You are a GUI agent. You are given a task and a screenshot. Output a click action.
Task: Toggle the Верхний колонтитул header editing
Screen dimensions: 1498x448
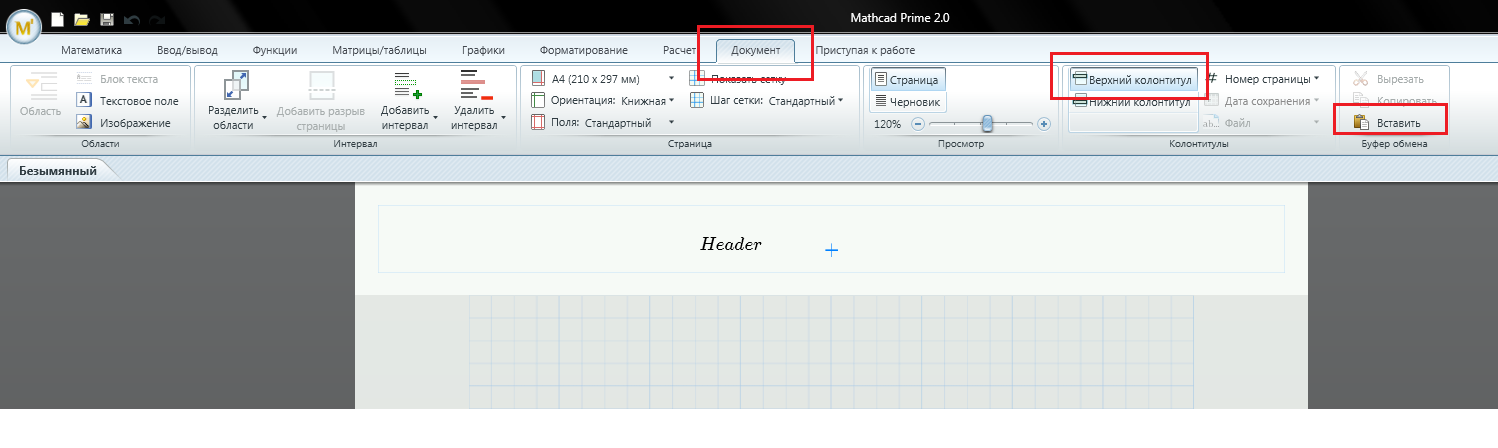1132,79
